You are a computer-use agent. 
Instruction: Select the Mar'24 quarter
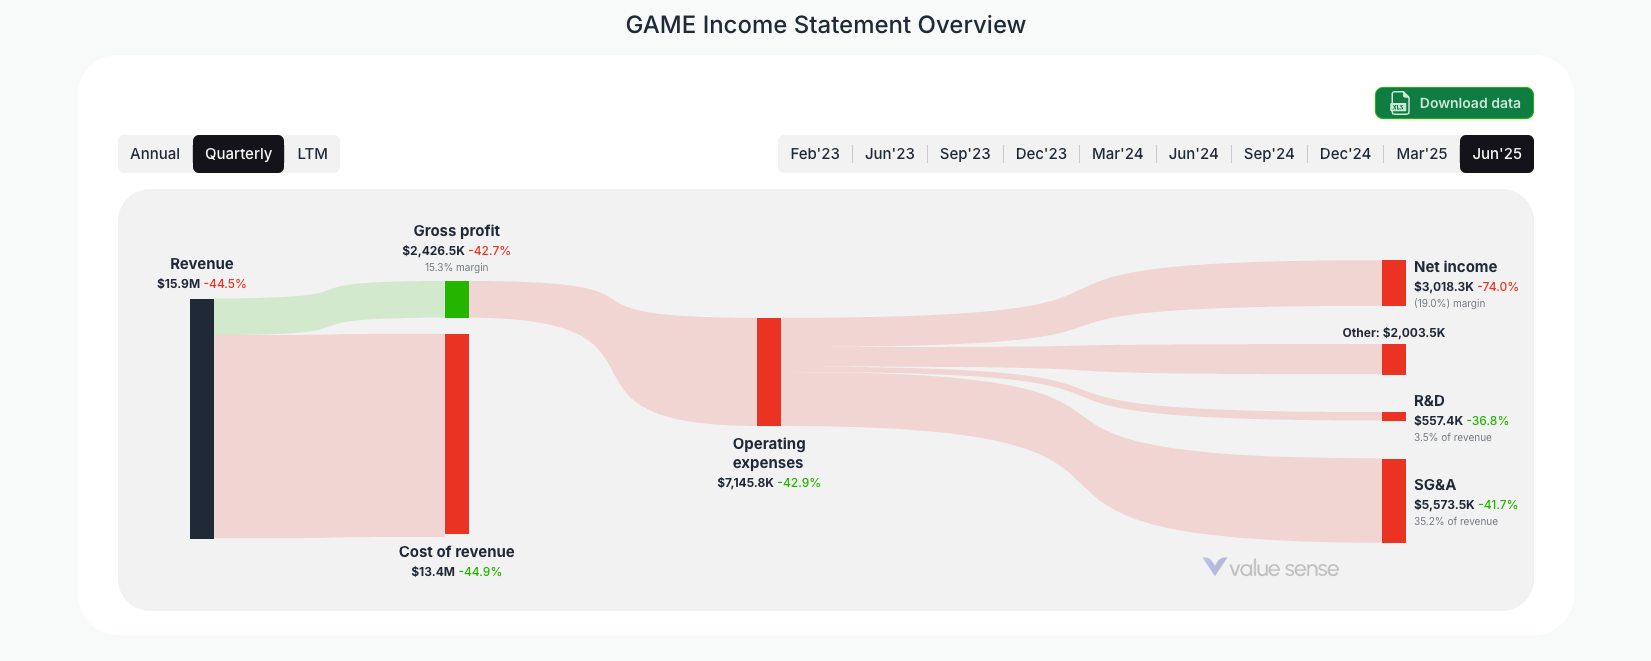point(1117,153)
